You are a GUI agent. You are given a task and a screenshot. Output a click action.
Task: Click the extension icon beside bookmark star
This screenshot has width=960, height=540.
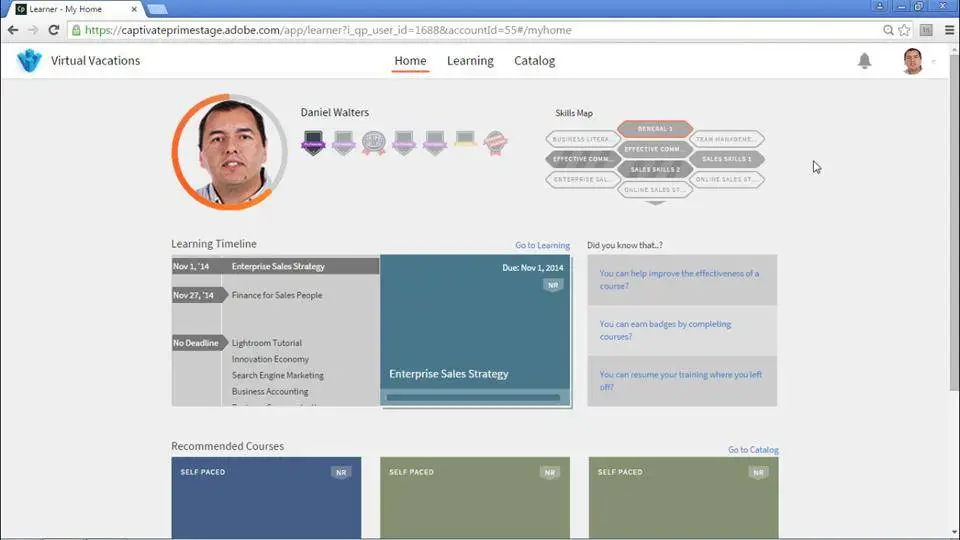tap(926, 30)
